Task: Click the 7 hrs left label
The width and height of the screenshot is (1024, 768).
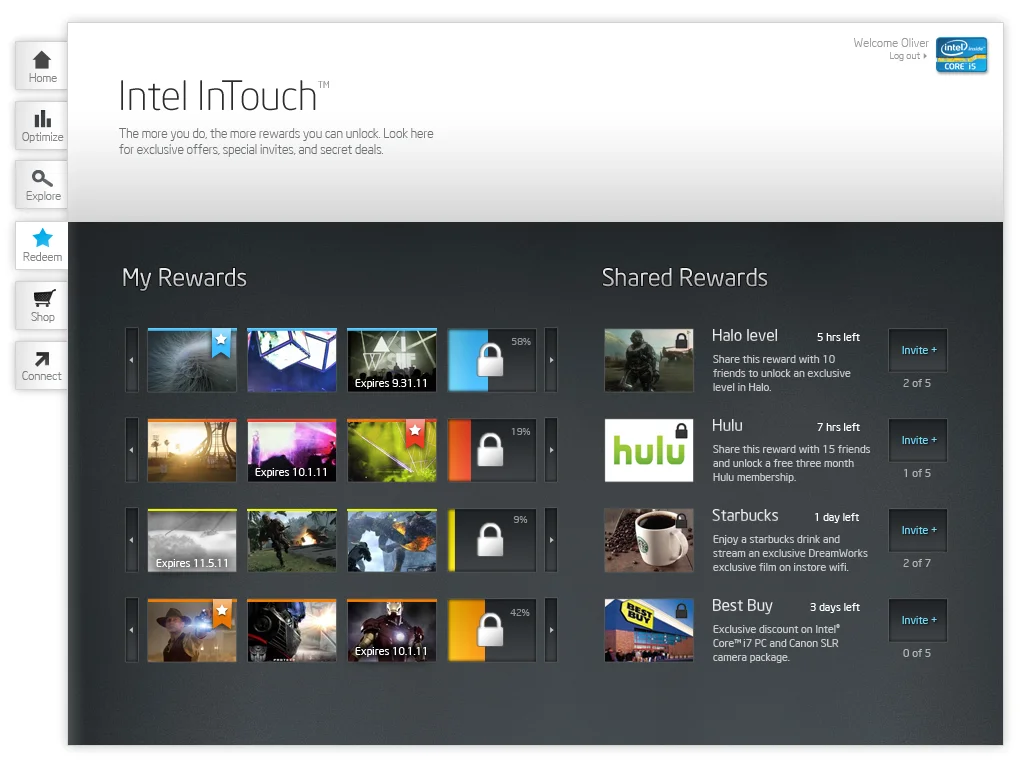Action: pyautogui.click(x=838, y=427)
